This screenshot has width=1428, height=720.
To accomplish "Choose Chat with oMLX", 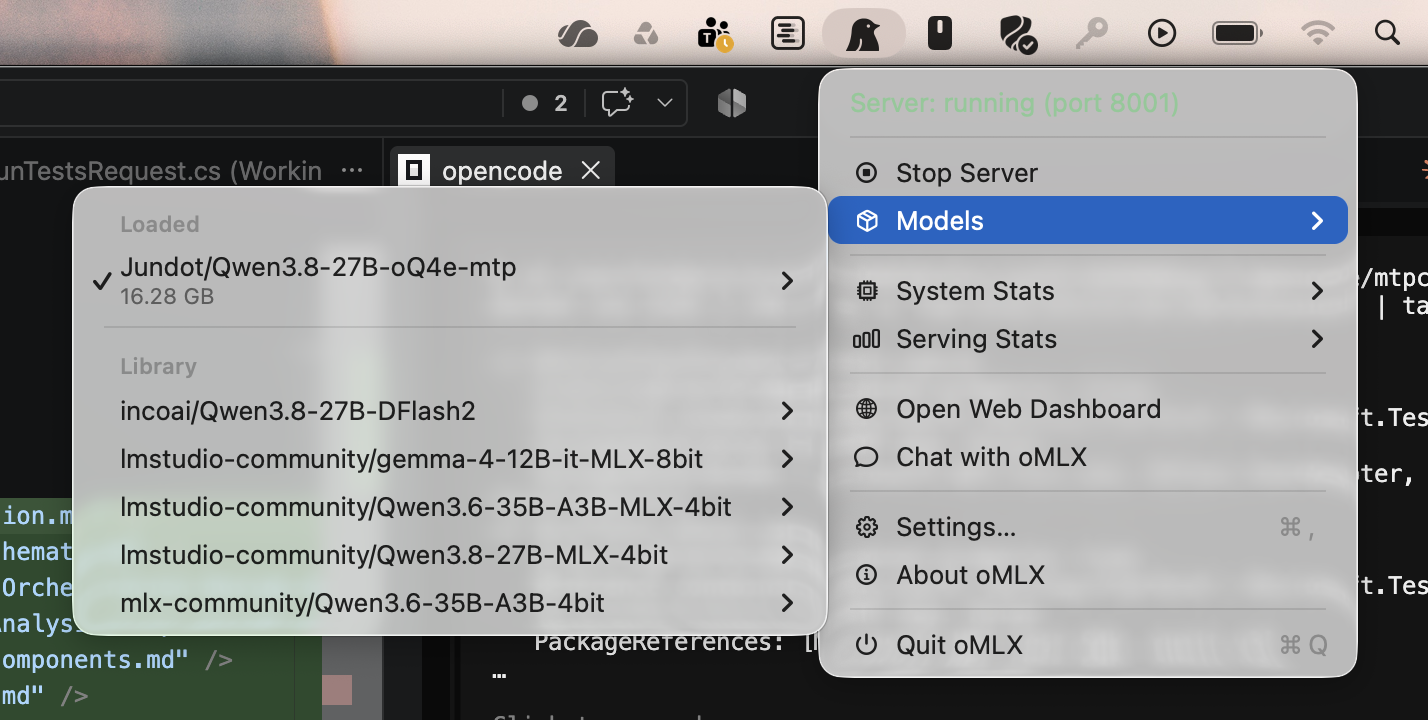I will (1088, 457).
